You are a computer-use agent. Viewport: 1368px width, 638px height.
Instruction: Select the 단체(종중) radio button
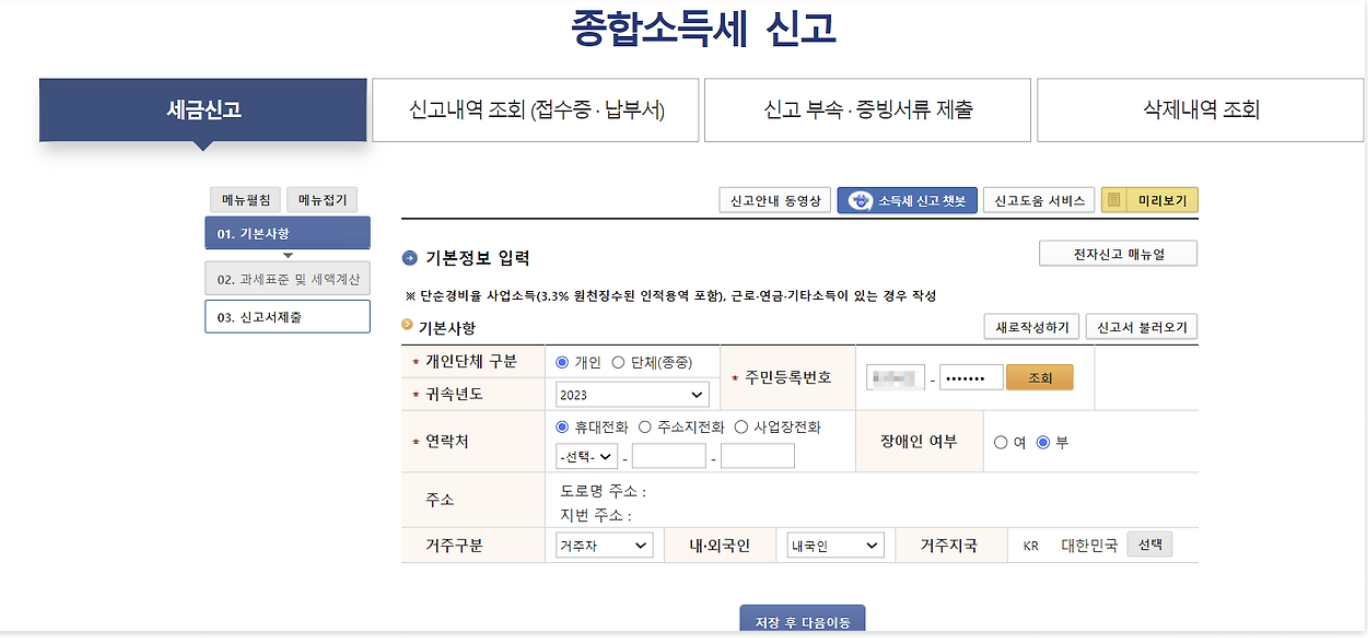(618, 362)
